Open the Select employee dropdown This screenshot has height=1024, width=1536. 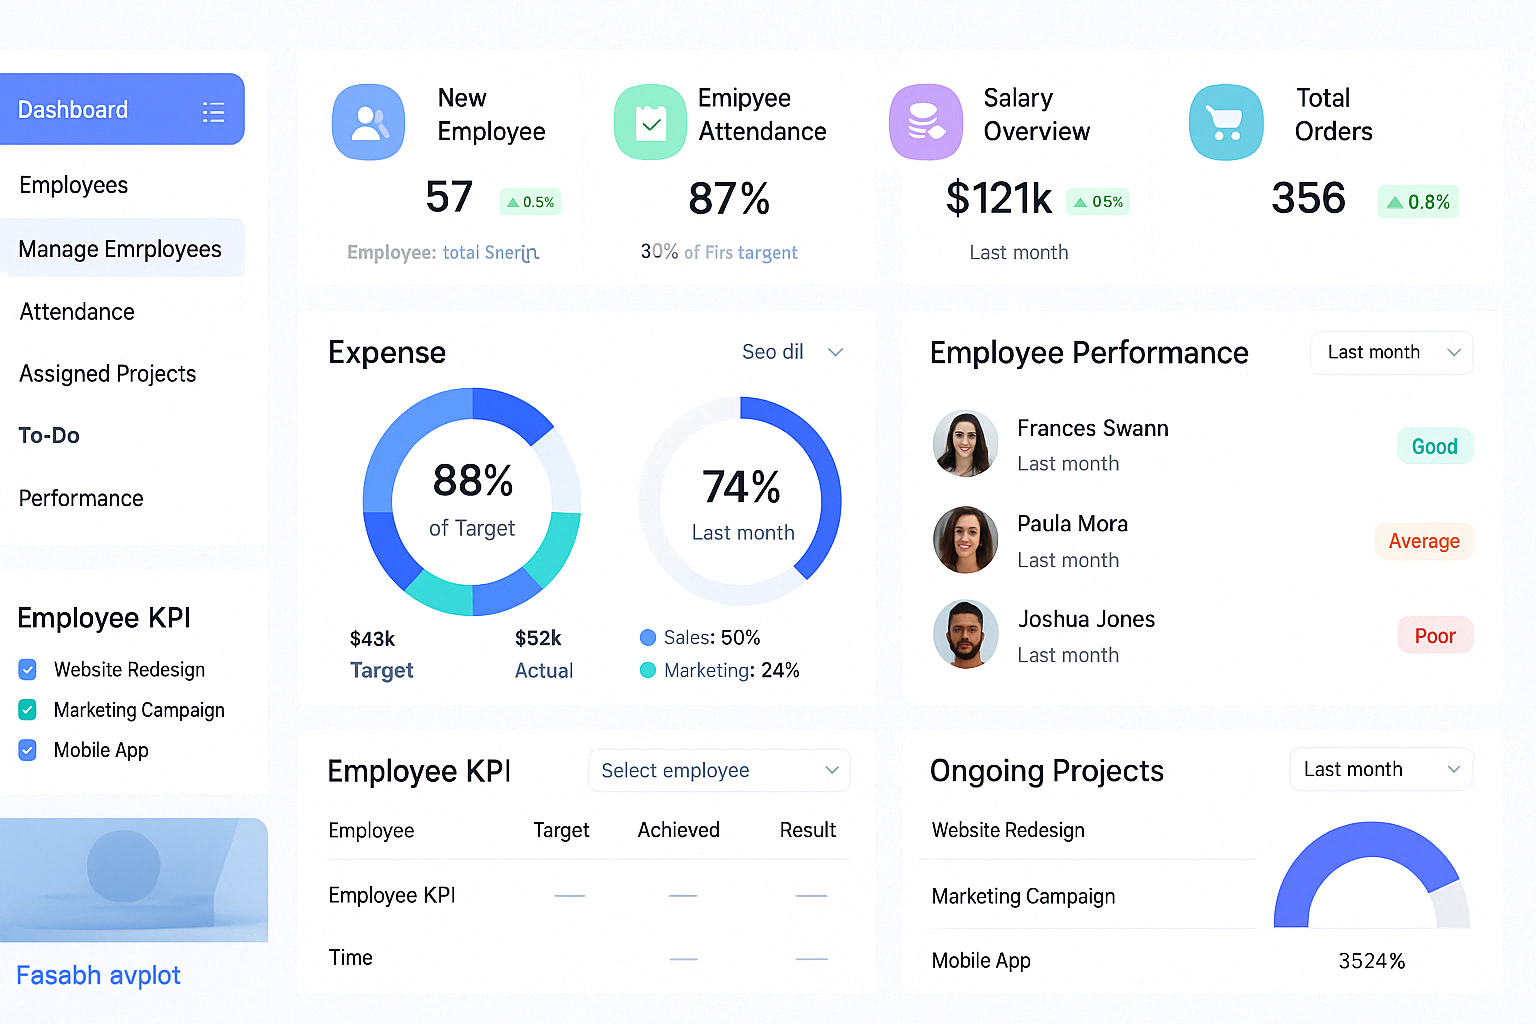pyautogui.click(x=718, y=770)
